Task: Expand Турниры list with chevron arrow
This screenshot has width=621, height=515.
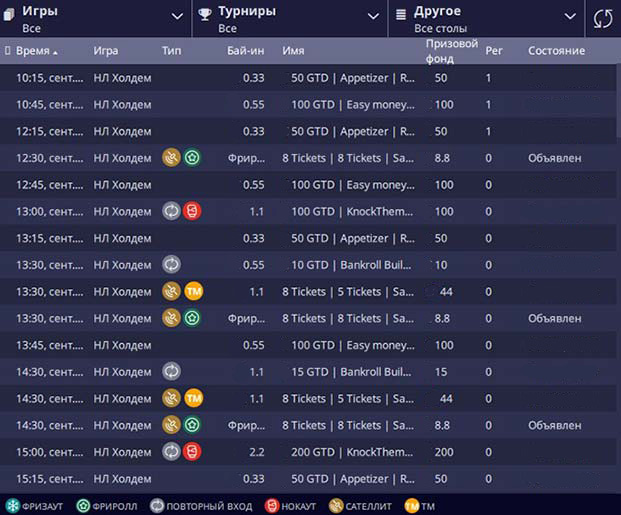Action: [x=373, y=16]
